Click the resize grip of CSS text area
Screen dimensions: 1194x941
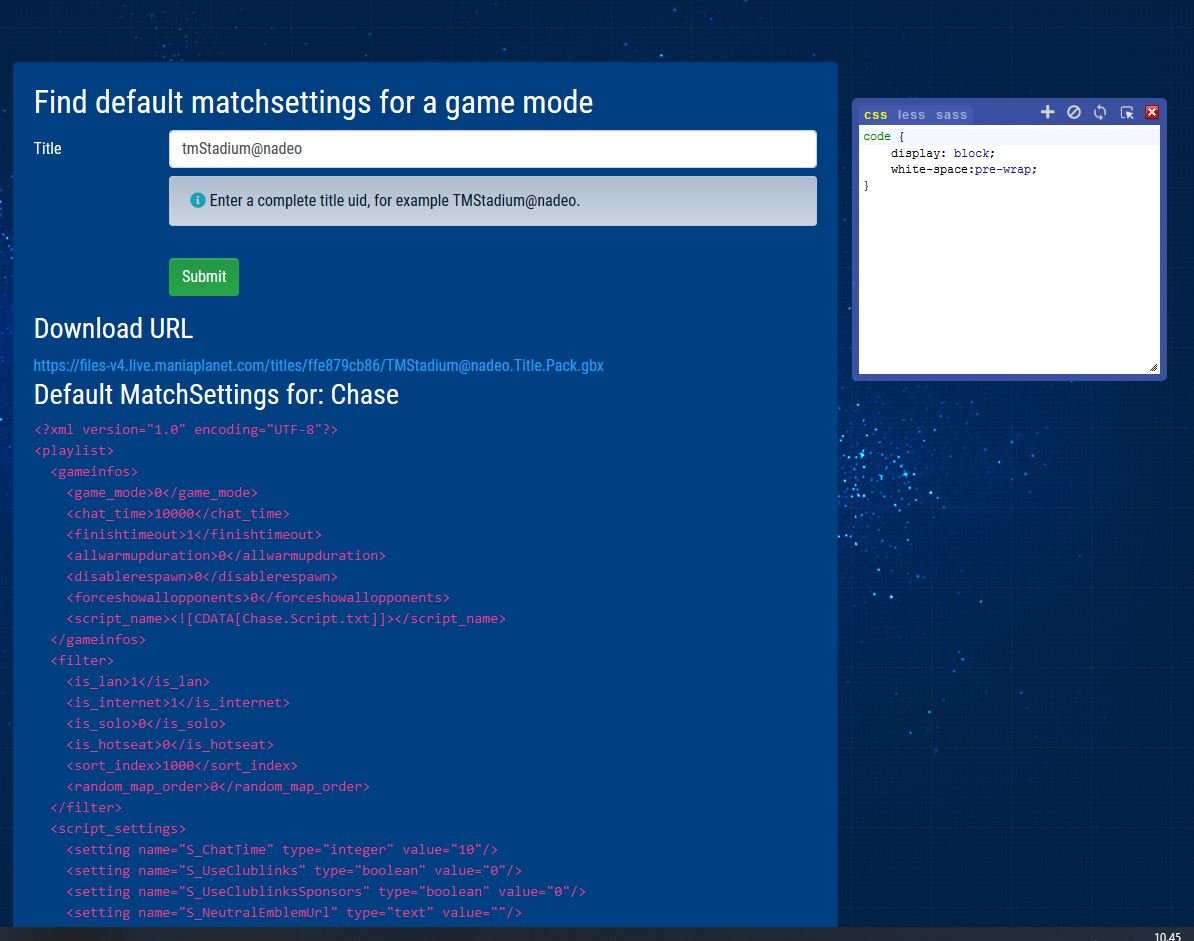pyautogui.click(x=1154, y=368)
